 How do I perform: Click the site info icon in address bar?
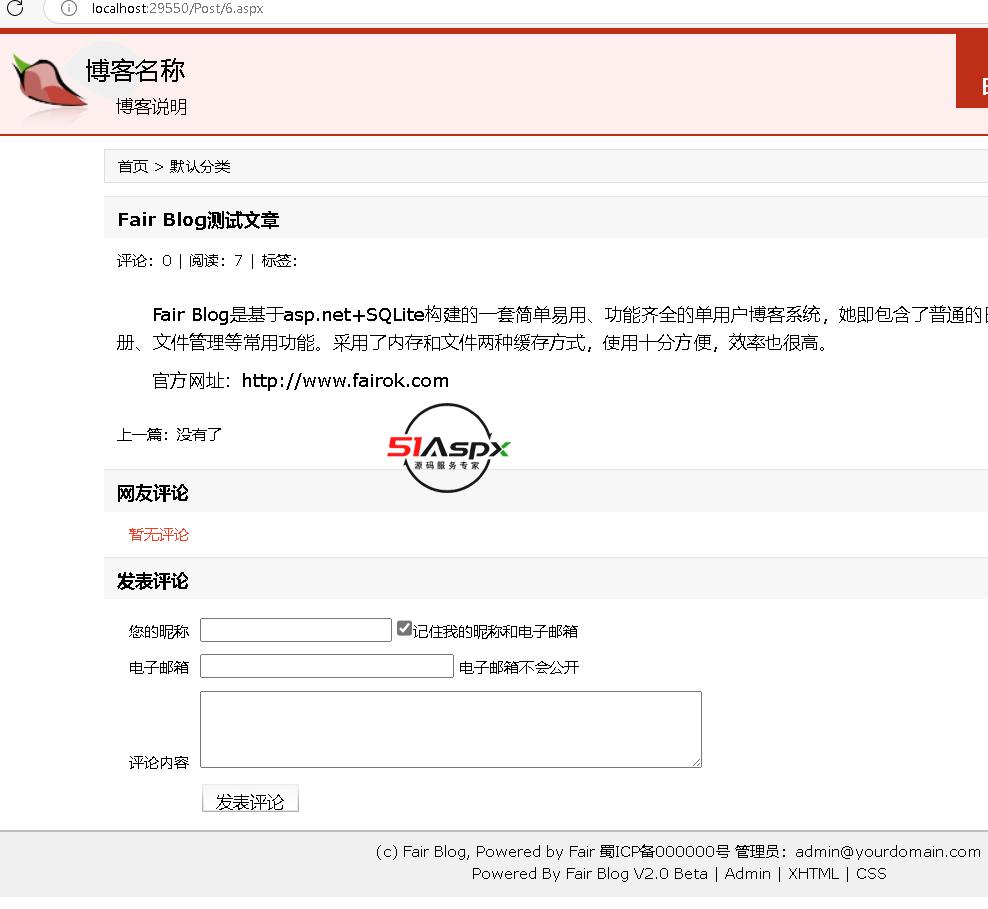pyautogui.click(x=69, y=8)
